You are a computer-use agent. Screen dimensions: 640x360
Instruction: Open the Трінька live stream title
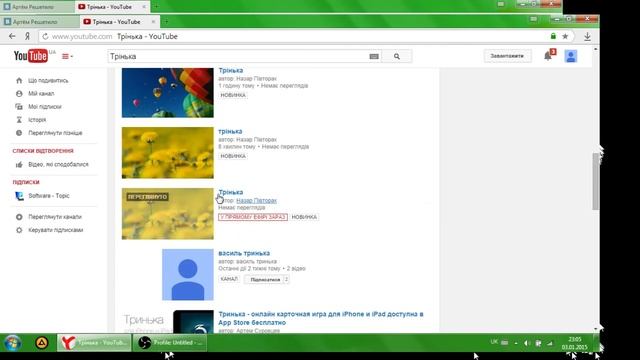(x=231, y=192)
